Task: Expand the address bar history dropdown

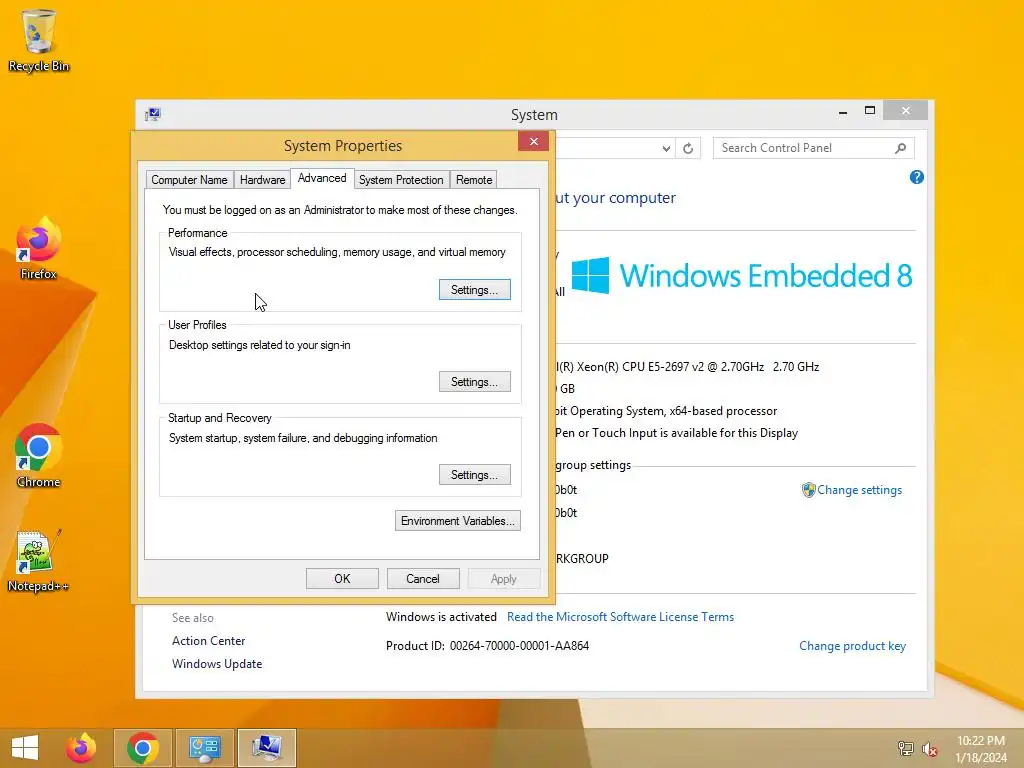Action: 665,148
